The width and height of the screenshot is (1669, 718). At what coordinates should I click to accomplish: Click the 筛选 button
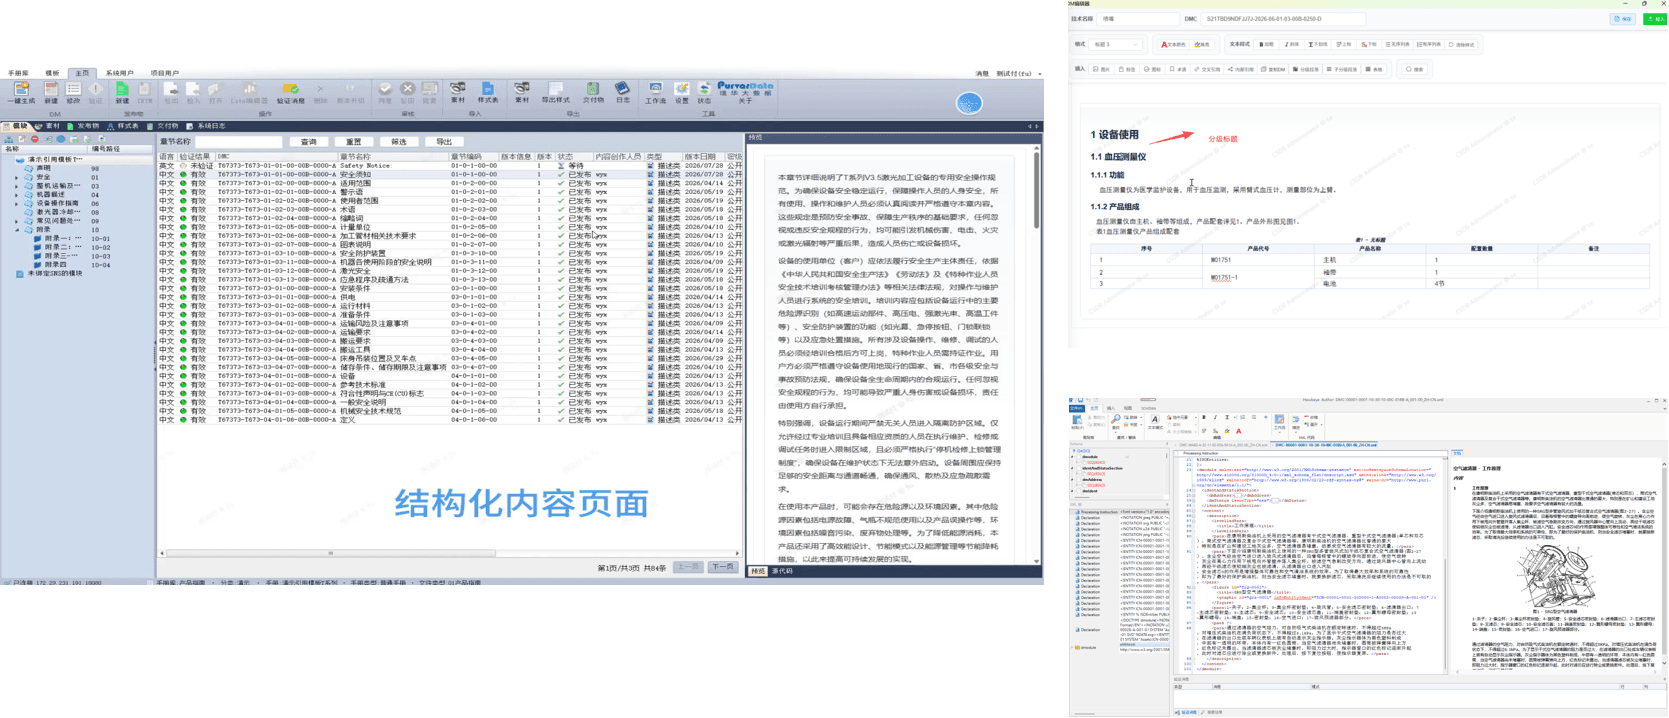click(399, 142)
